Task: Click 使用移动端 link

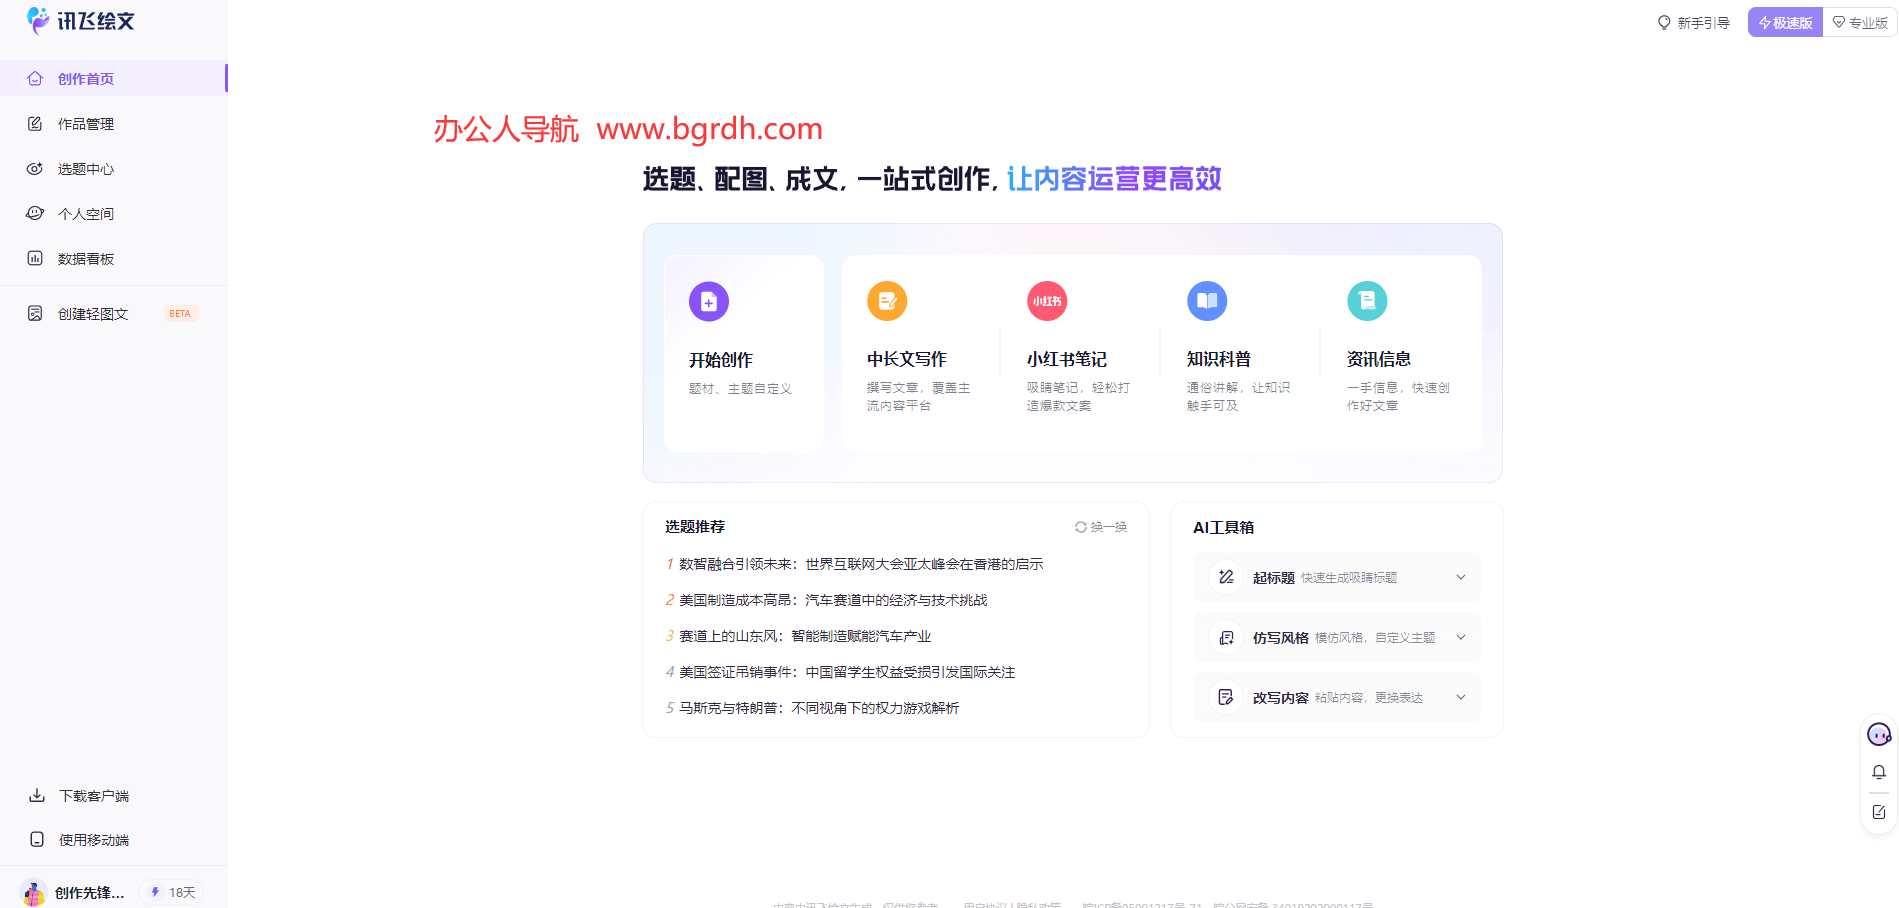Action: [94, 839]
